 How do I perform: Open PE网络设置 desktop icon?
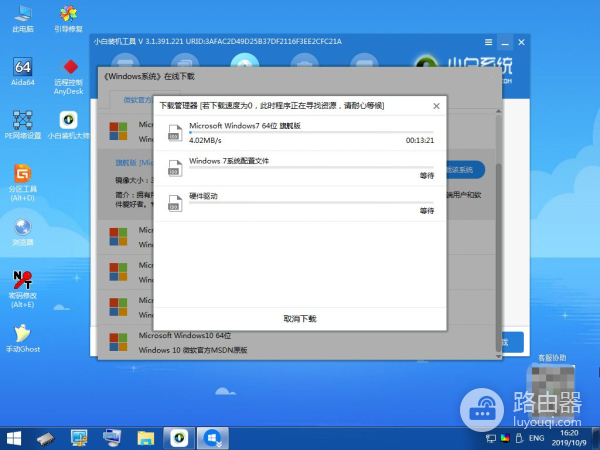(x=23, y=124)
